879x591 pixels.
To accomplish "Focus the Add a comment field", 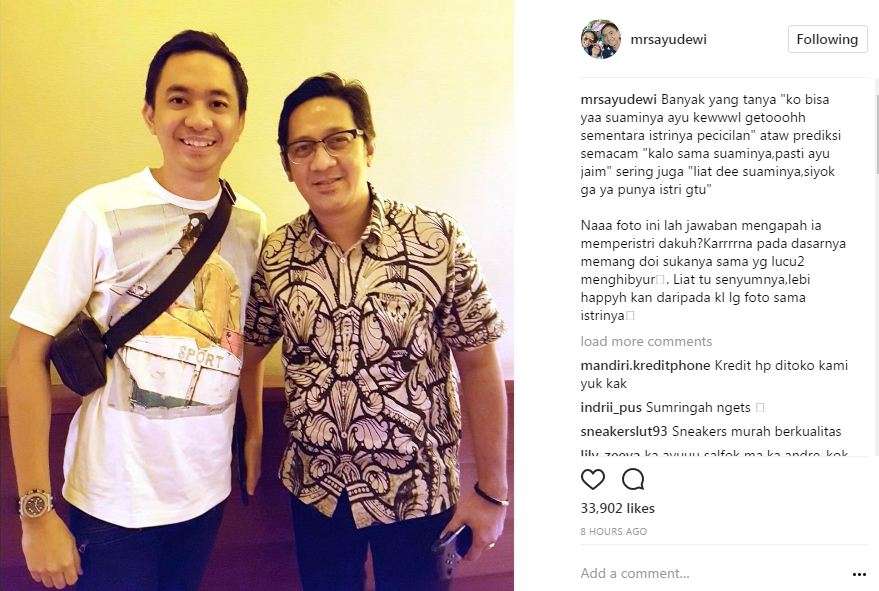I will pyautogui.click(x=712, y=574).
